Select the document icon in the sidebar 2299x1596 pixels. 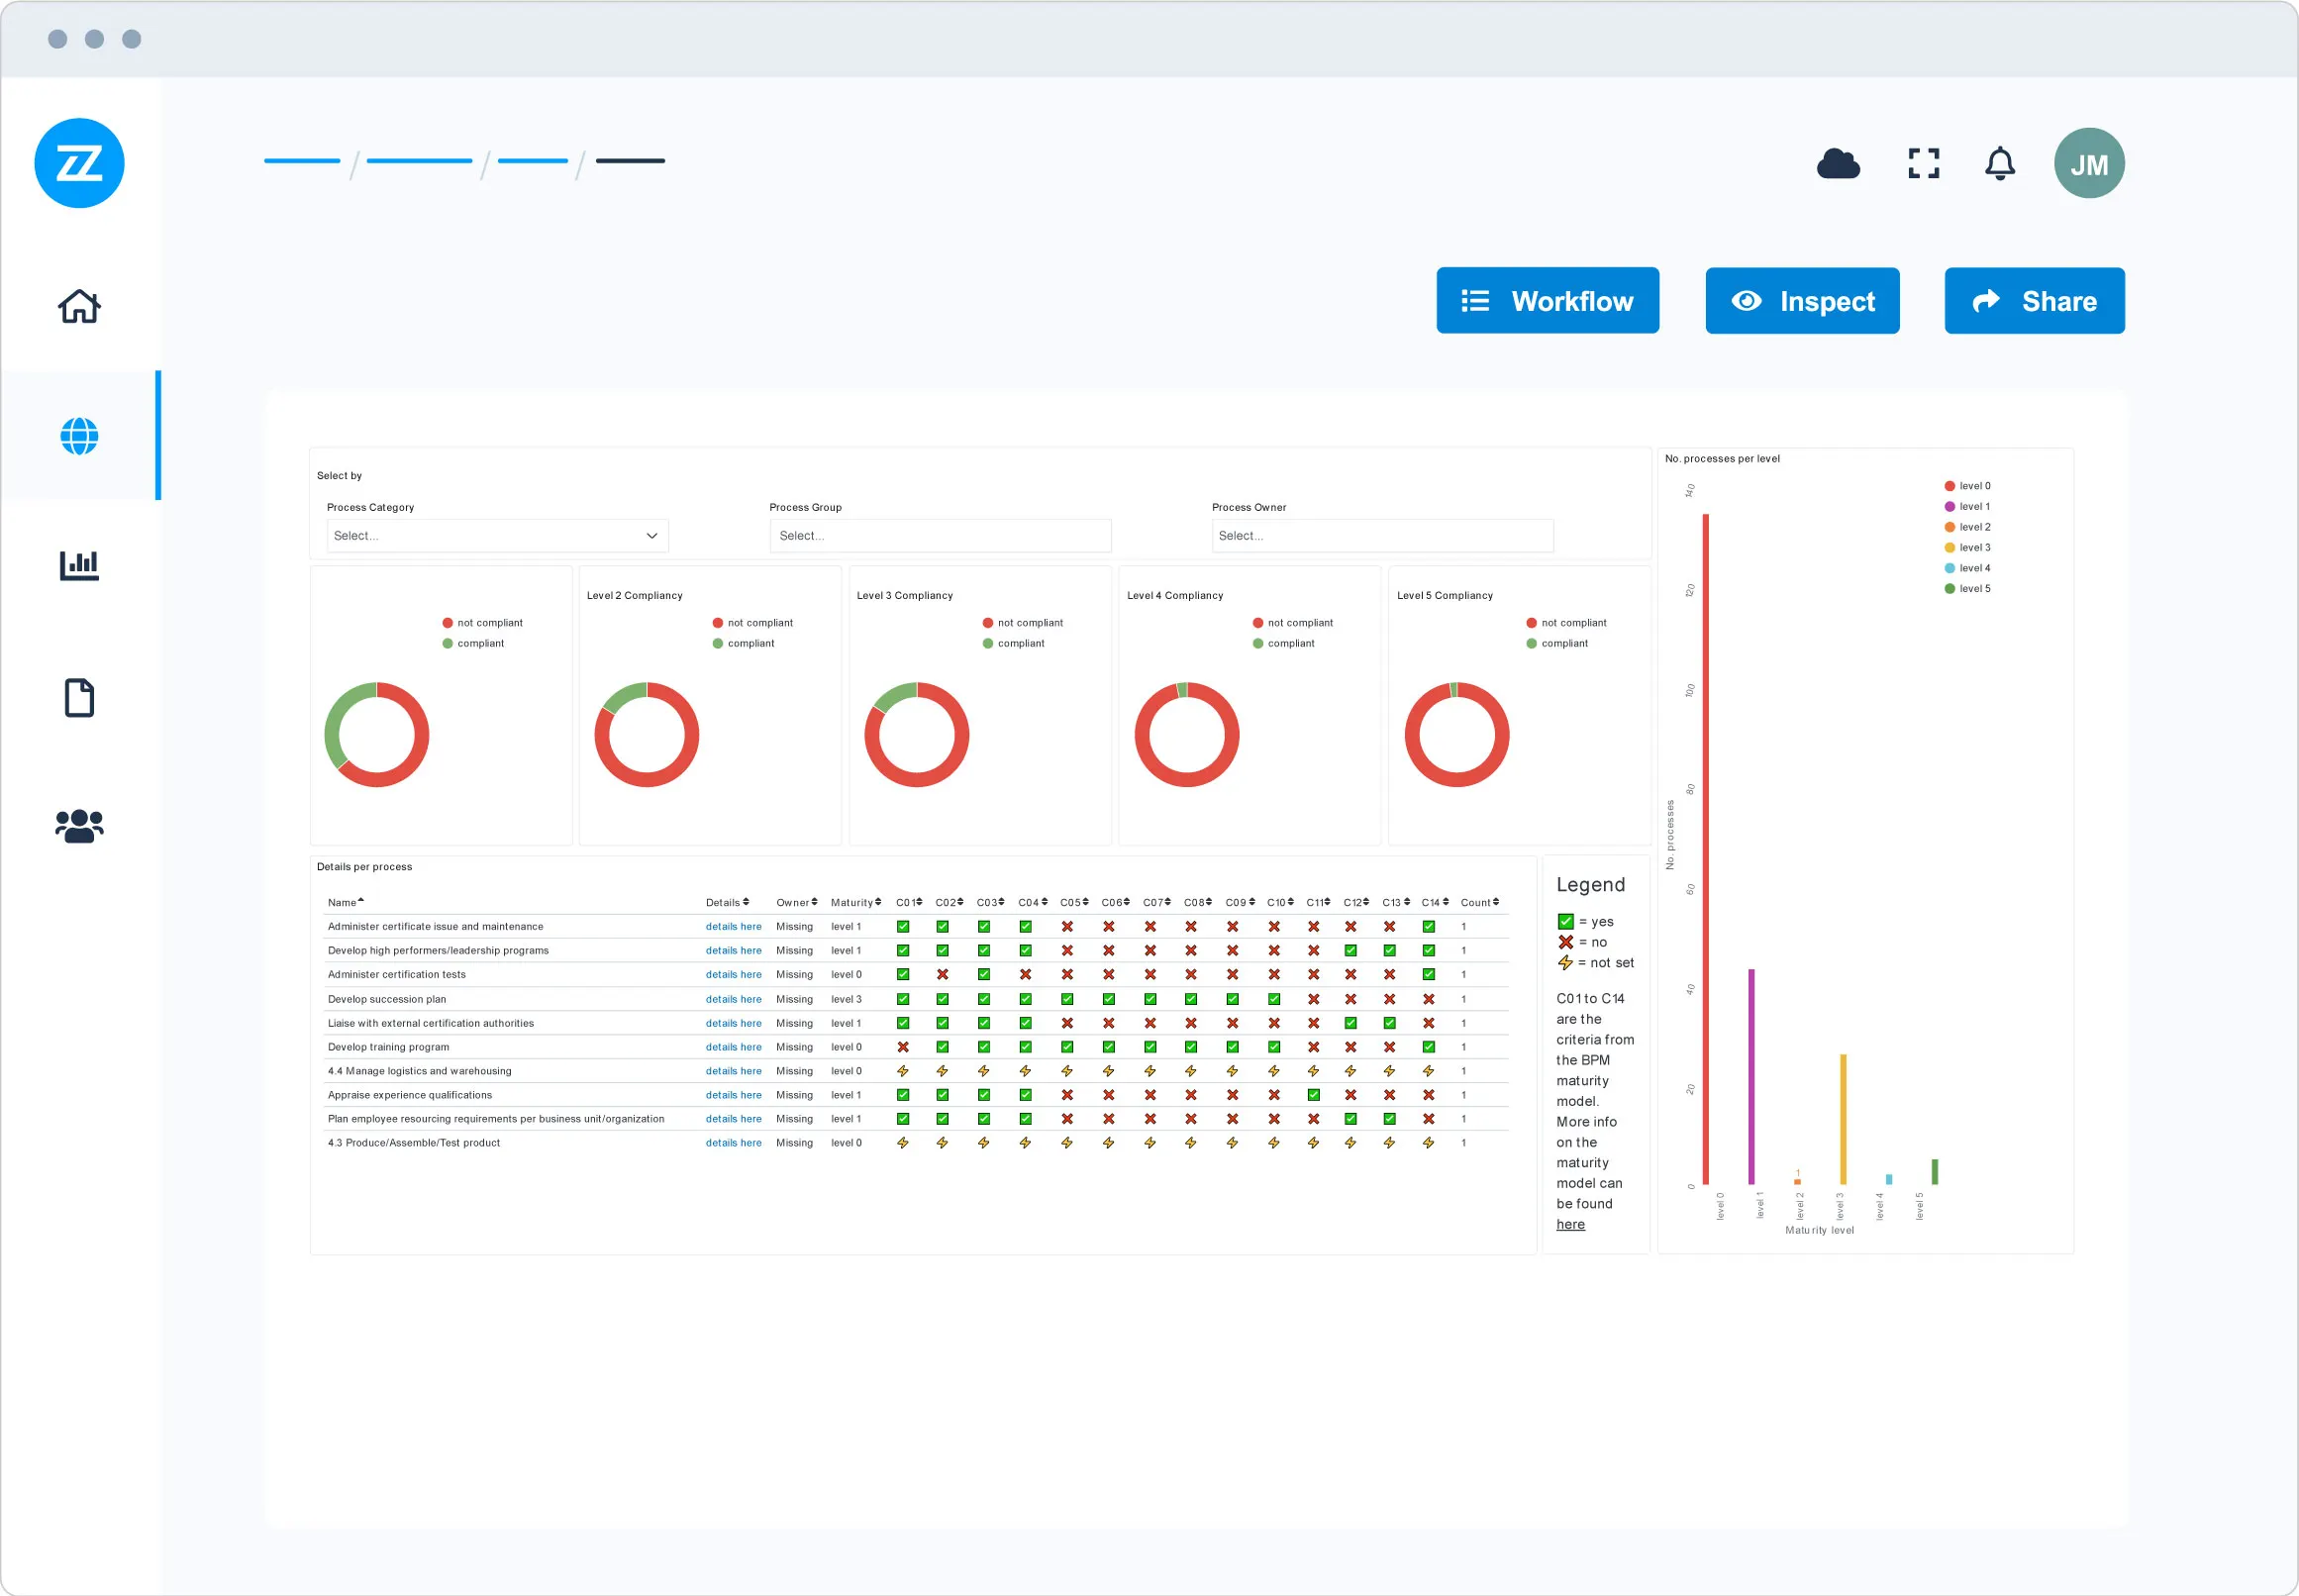79,697
